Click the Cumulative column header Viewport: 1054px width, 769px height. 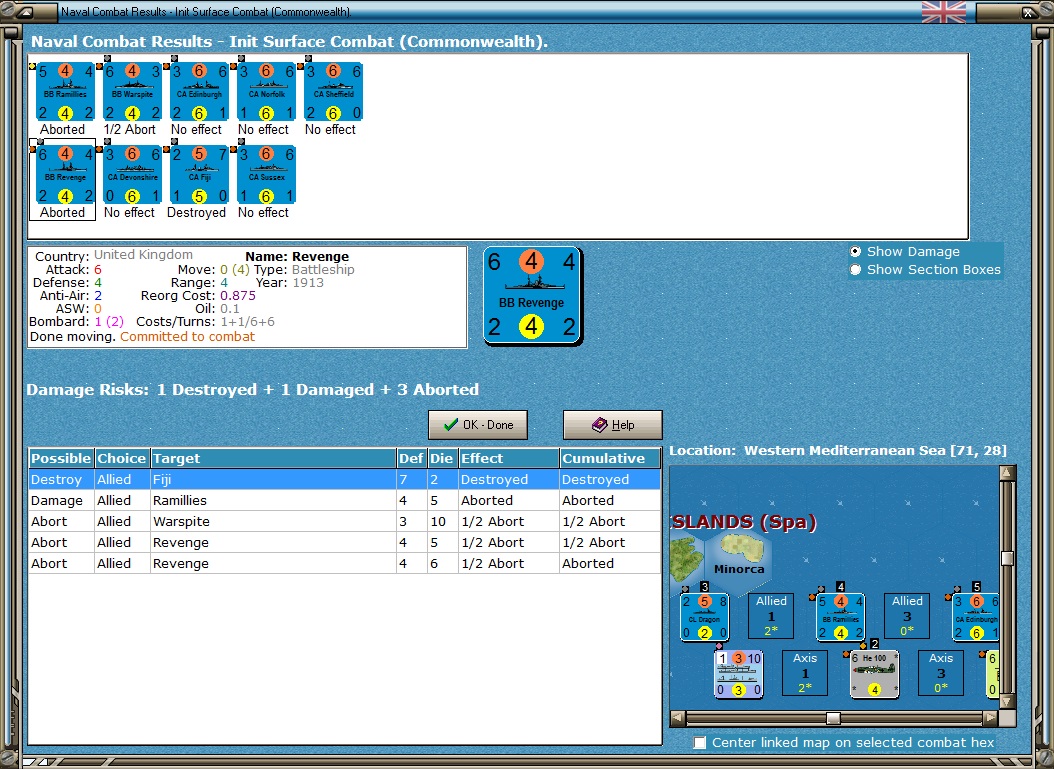[610, 458]
